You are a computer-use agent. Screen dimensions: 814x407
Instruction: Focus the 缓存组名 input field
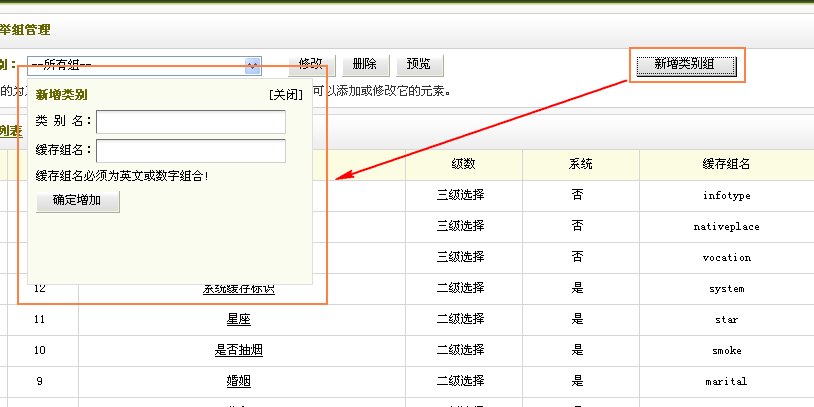[191, 151]
